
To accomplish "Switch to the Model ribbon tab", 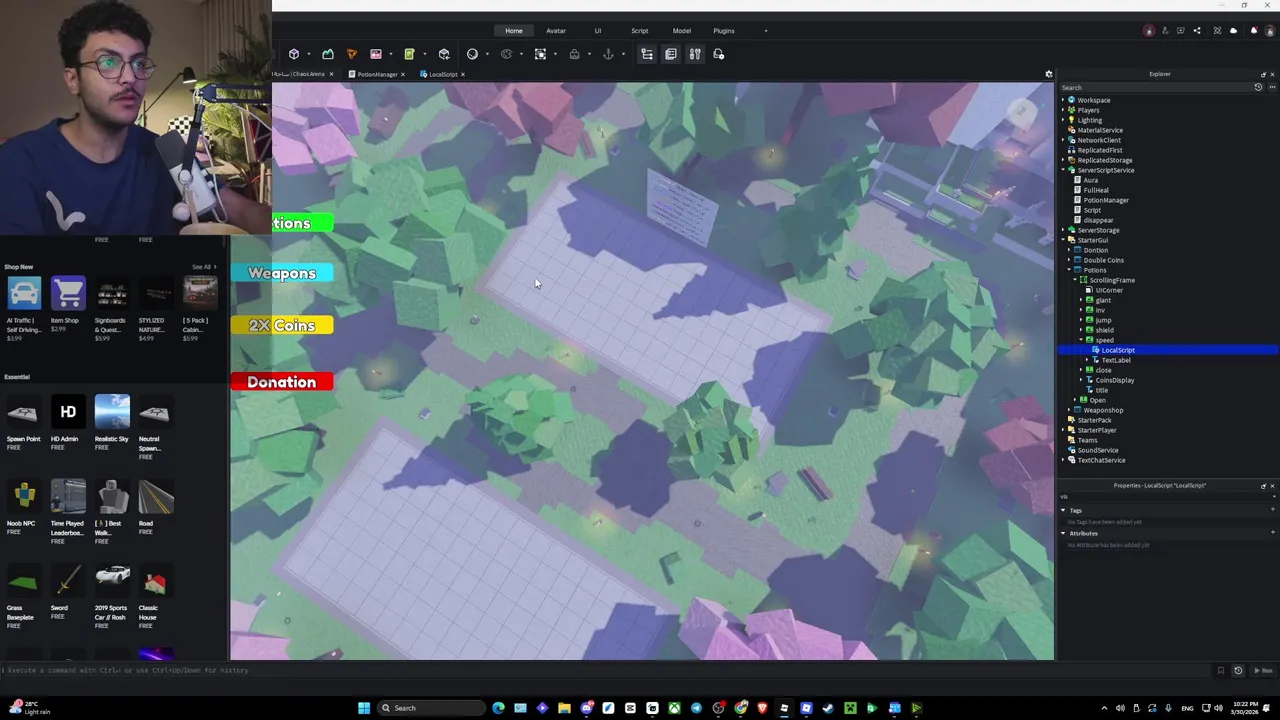I will click(682, 31).
